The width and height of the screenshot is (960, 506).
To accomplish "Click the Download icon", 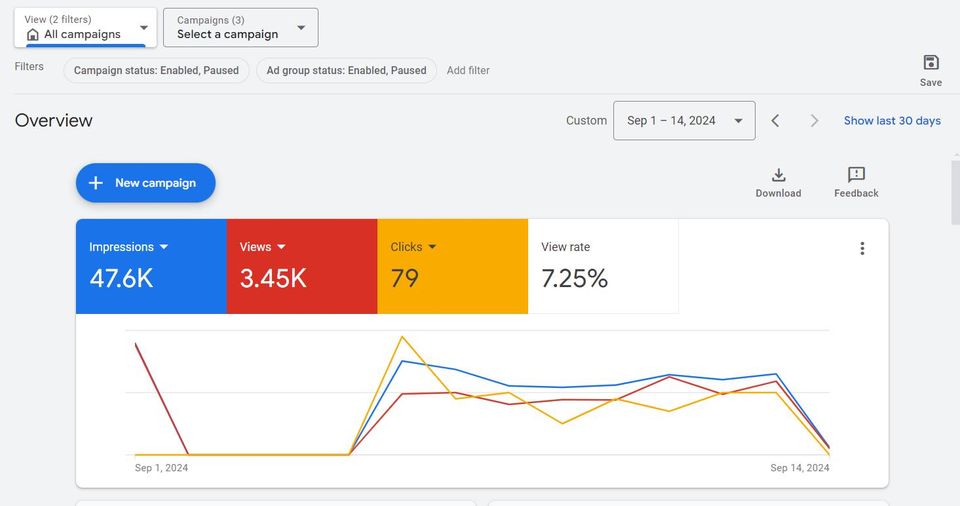I will [778, 175].
